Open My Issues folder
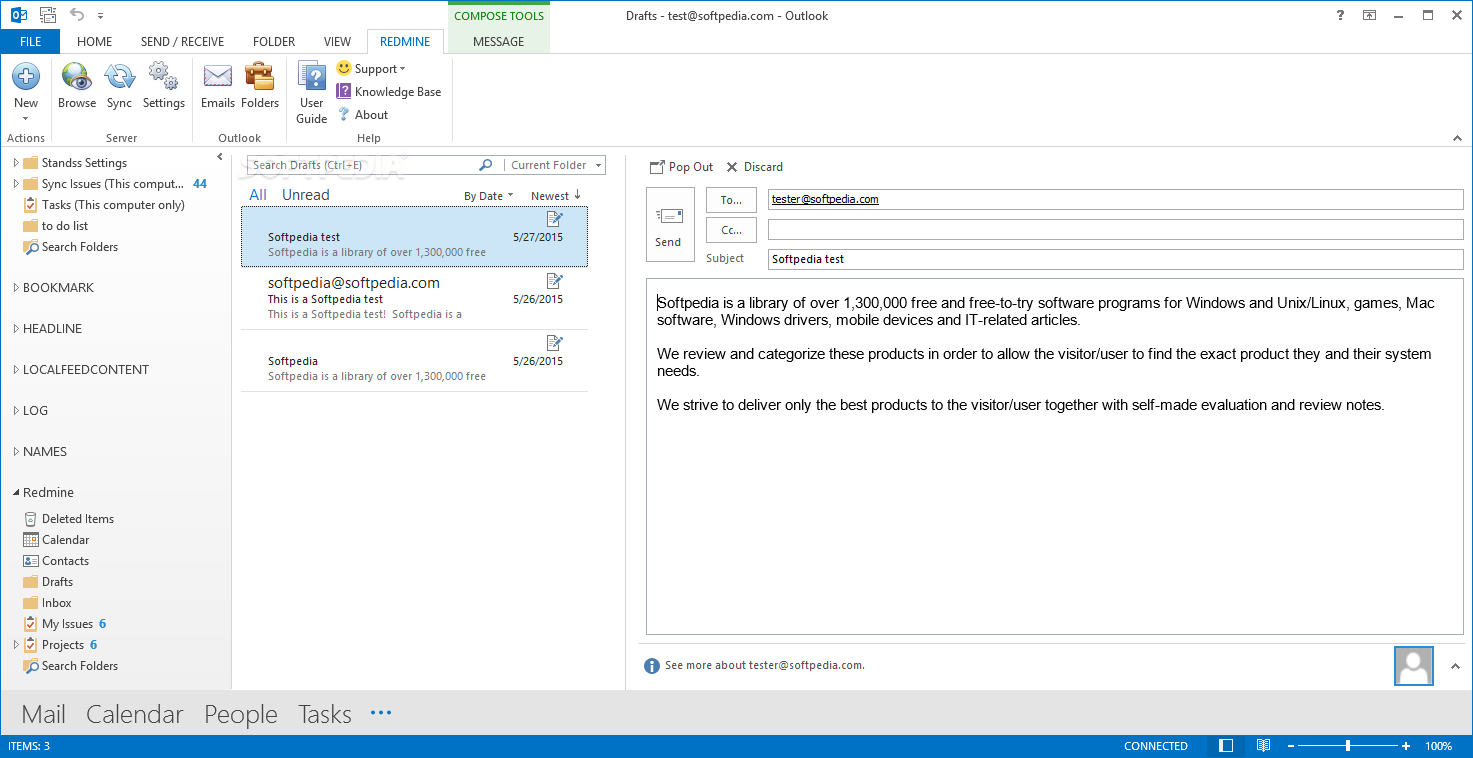Viewport: 1473px width, 758px height. point(64,624)
